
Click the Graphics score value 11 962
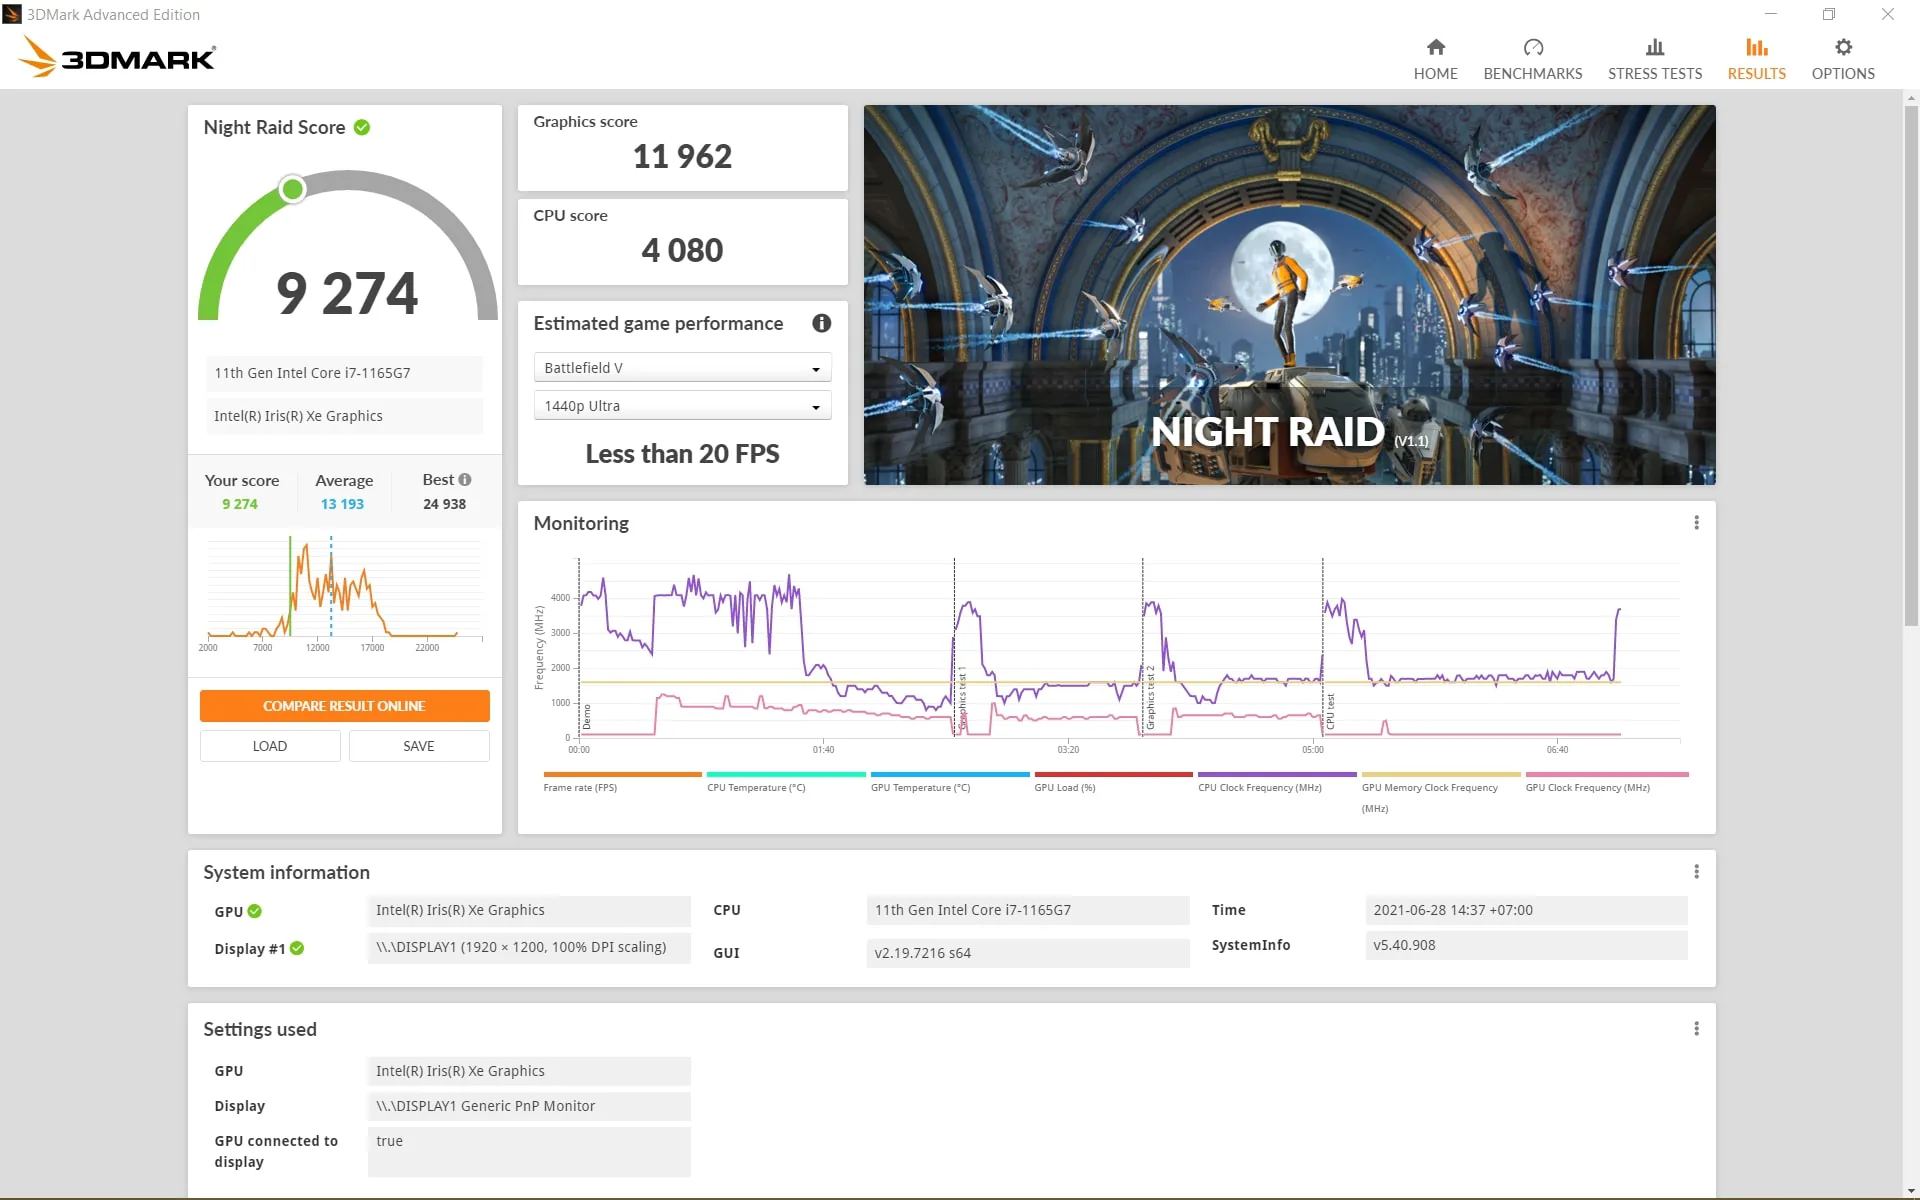click(682, 156)
